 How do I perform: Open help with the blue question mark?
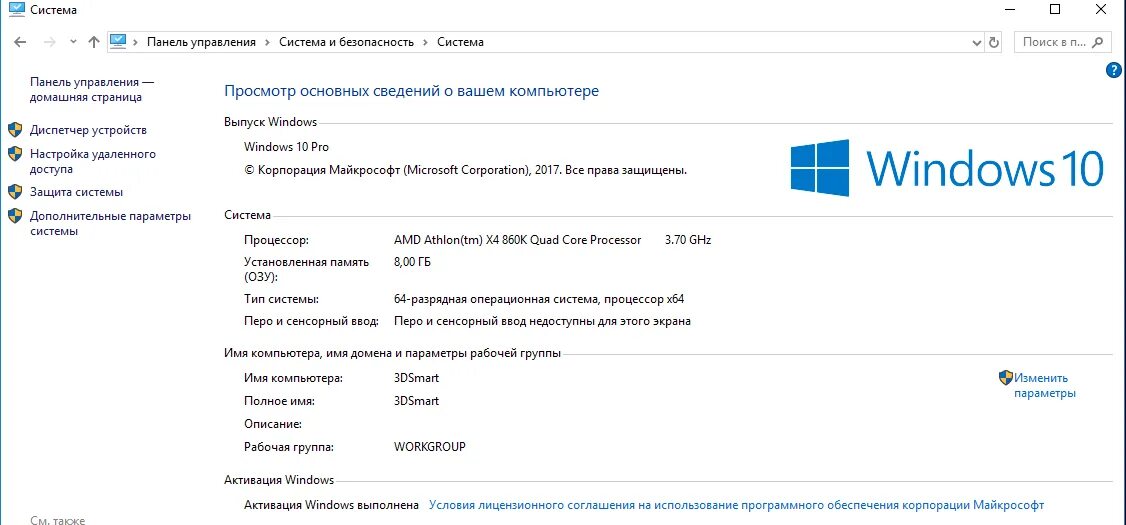tap(1114, 70)
